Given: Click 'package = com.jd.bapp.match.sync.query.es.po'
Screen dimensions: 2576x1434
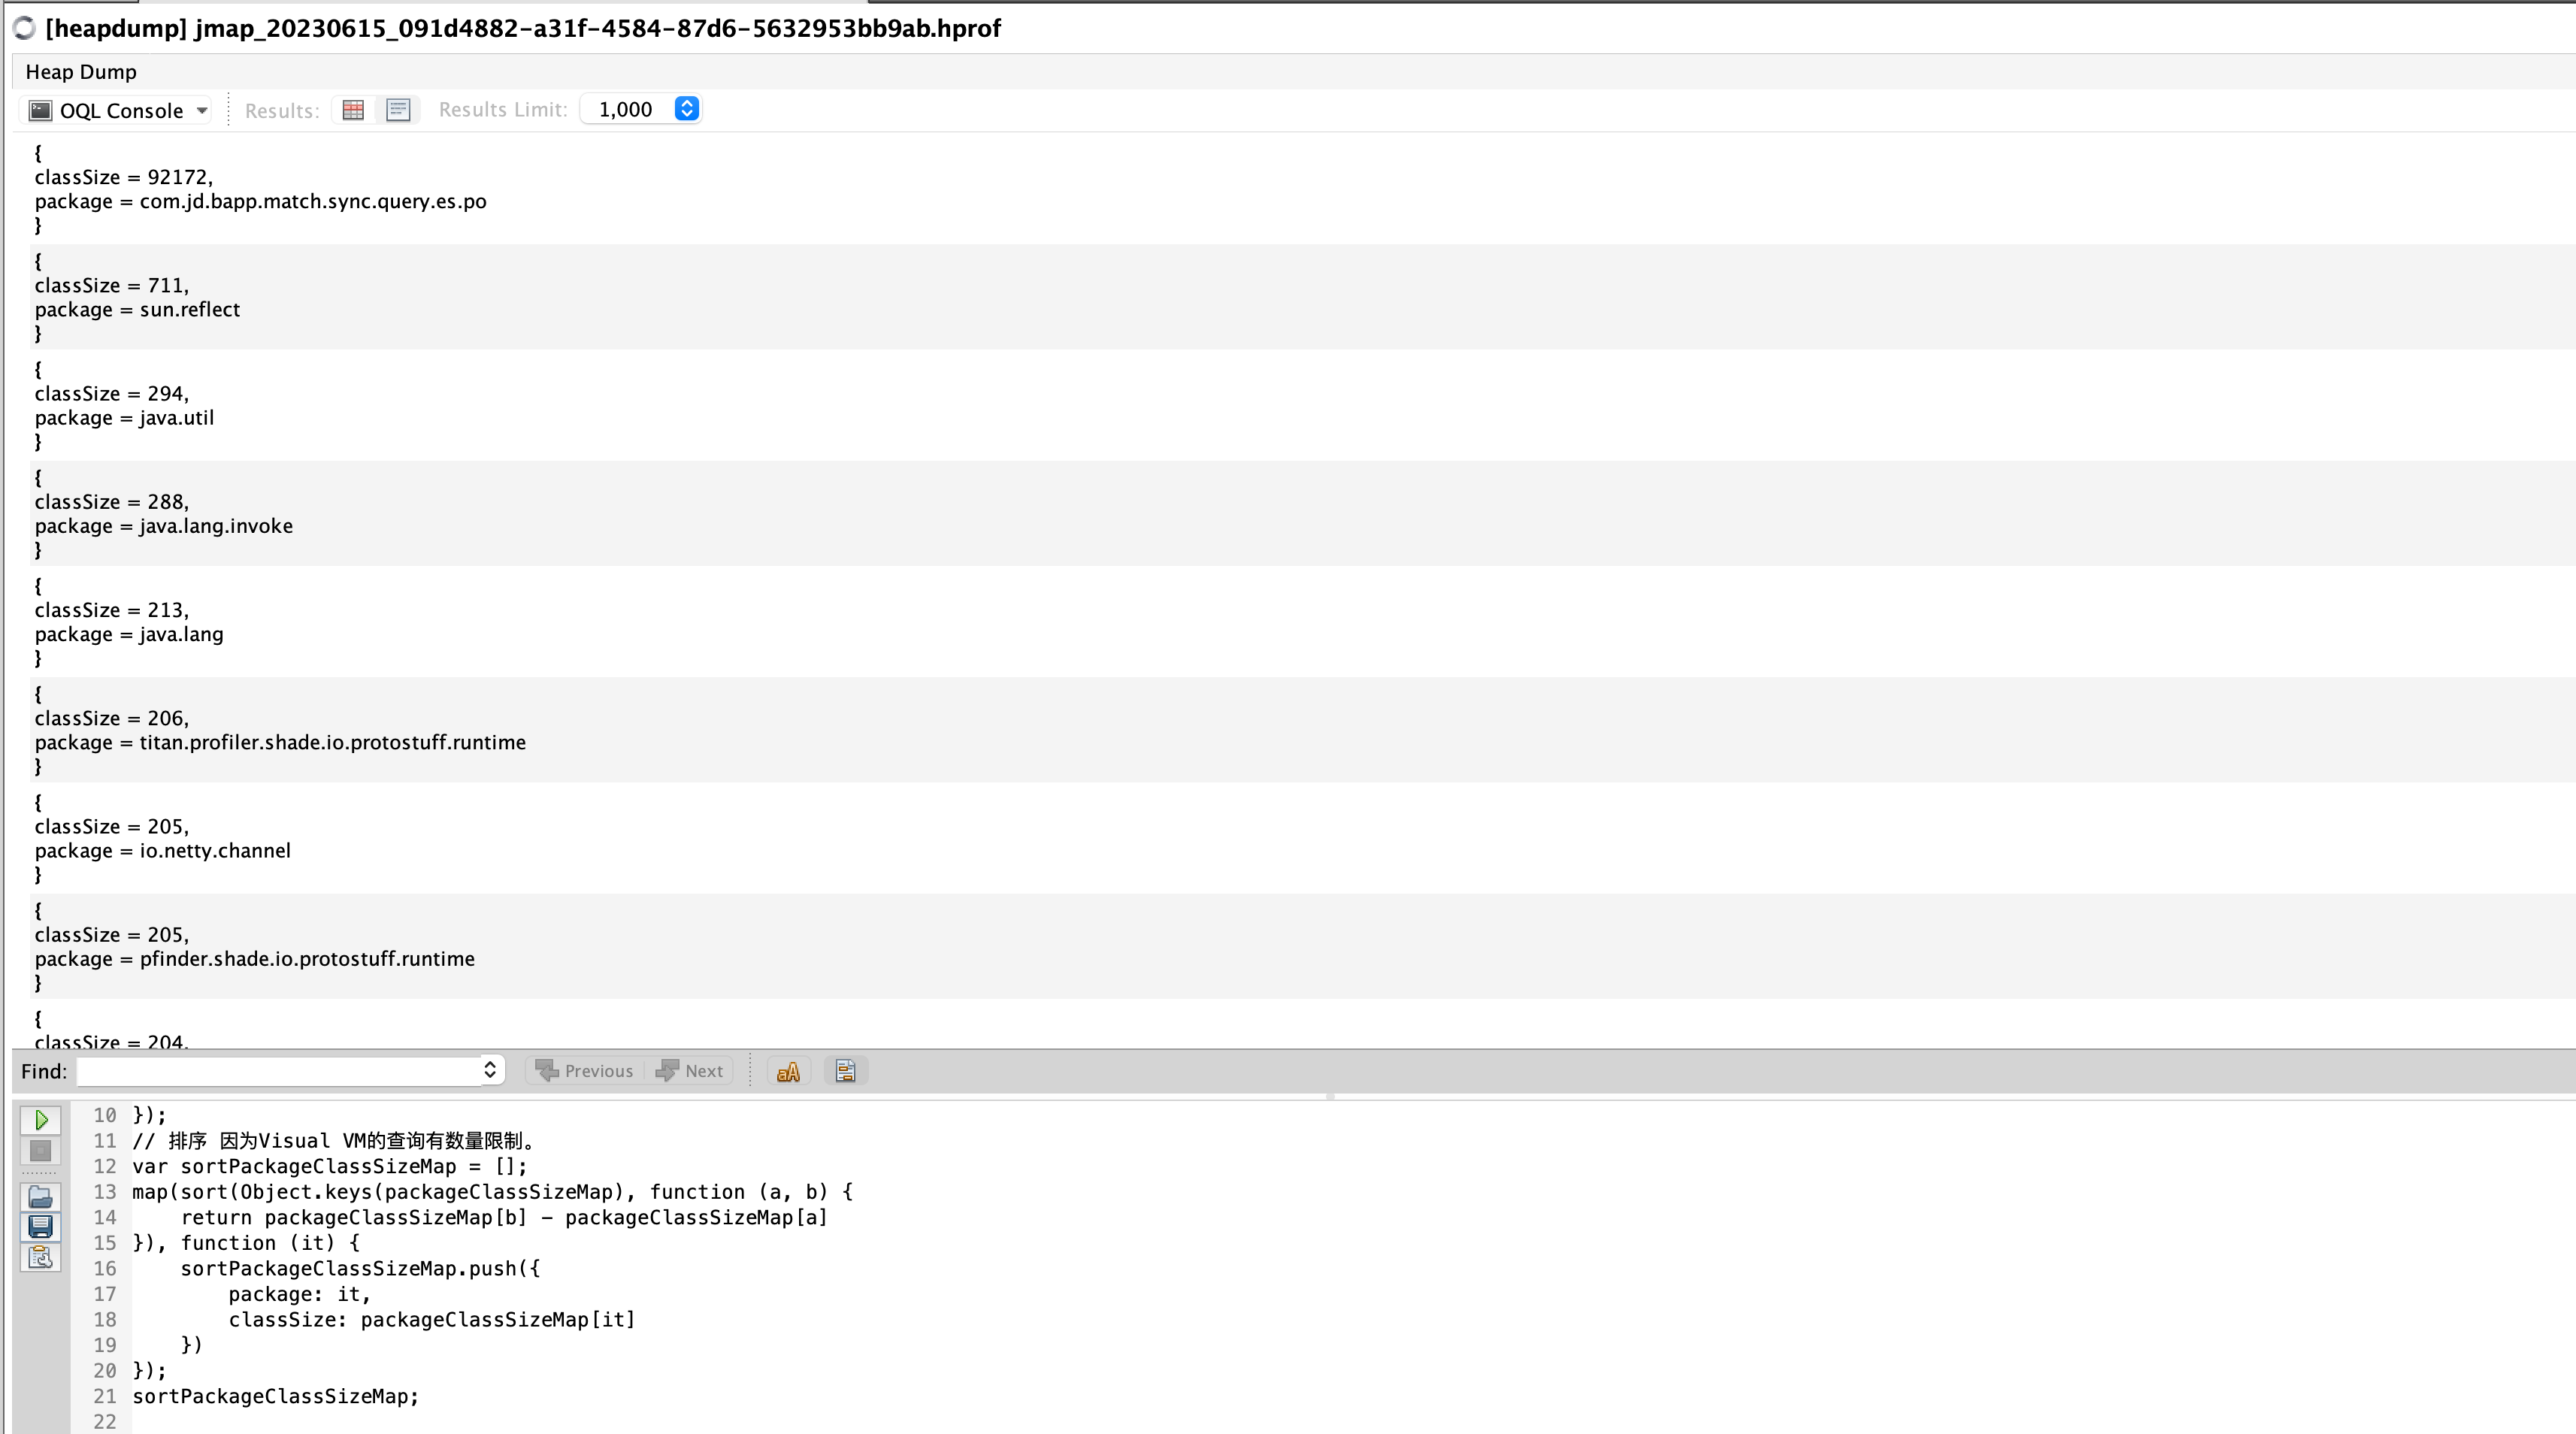Looking at the screenshot, I should click(261, 201).
